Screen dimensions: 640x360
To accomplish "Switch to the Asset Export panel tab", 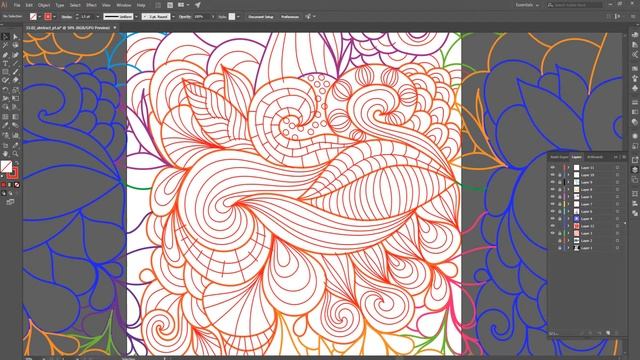I will 559,157.
